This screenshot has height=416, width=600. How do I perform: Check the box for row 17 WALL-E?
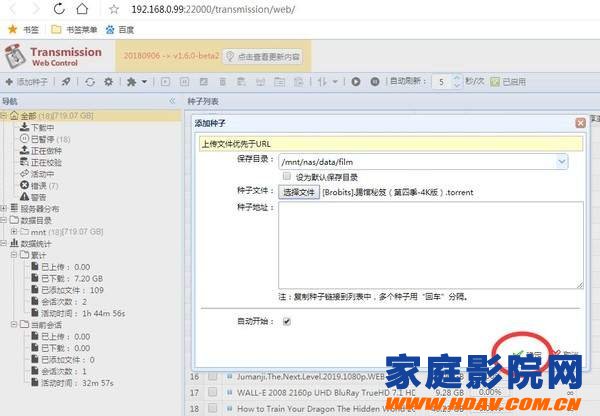click(x=212, y=392)
